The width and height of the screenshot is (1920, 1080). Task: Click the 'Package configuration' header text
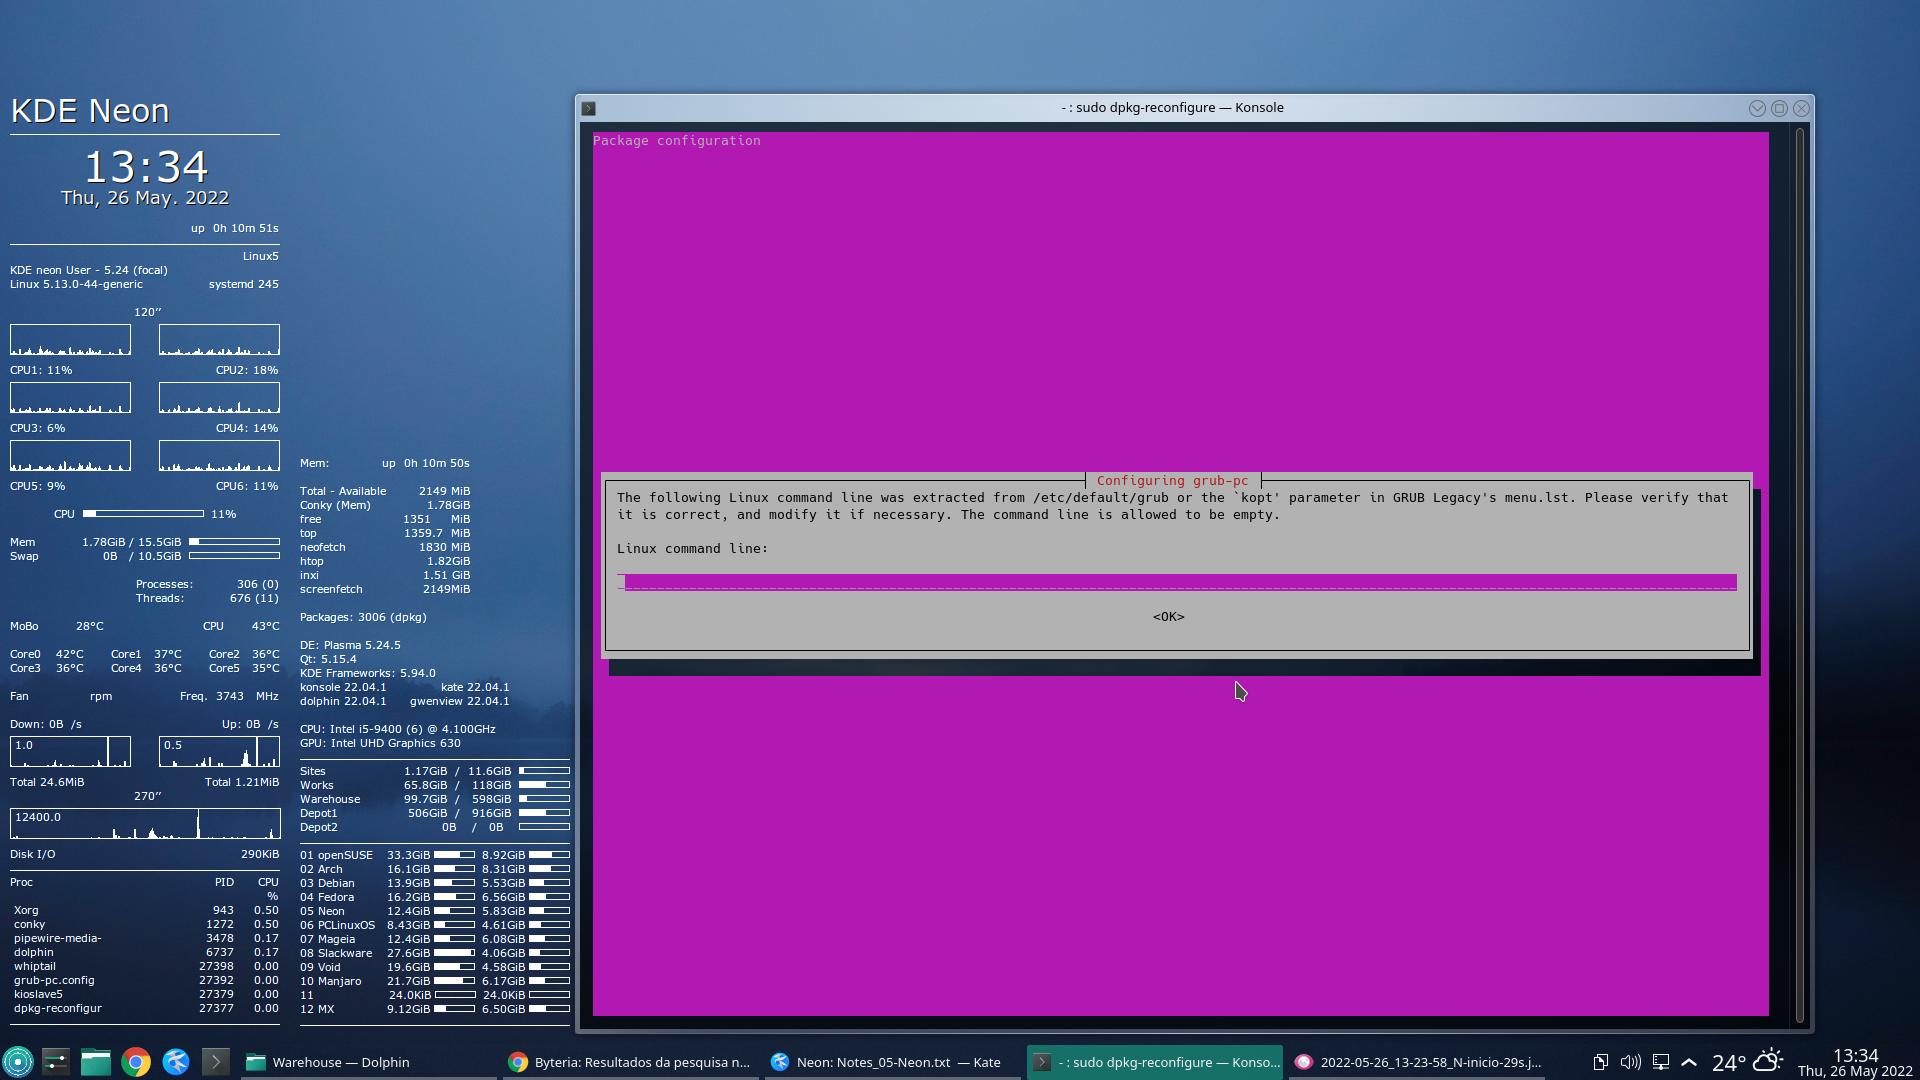(x=676, y=141)
